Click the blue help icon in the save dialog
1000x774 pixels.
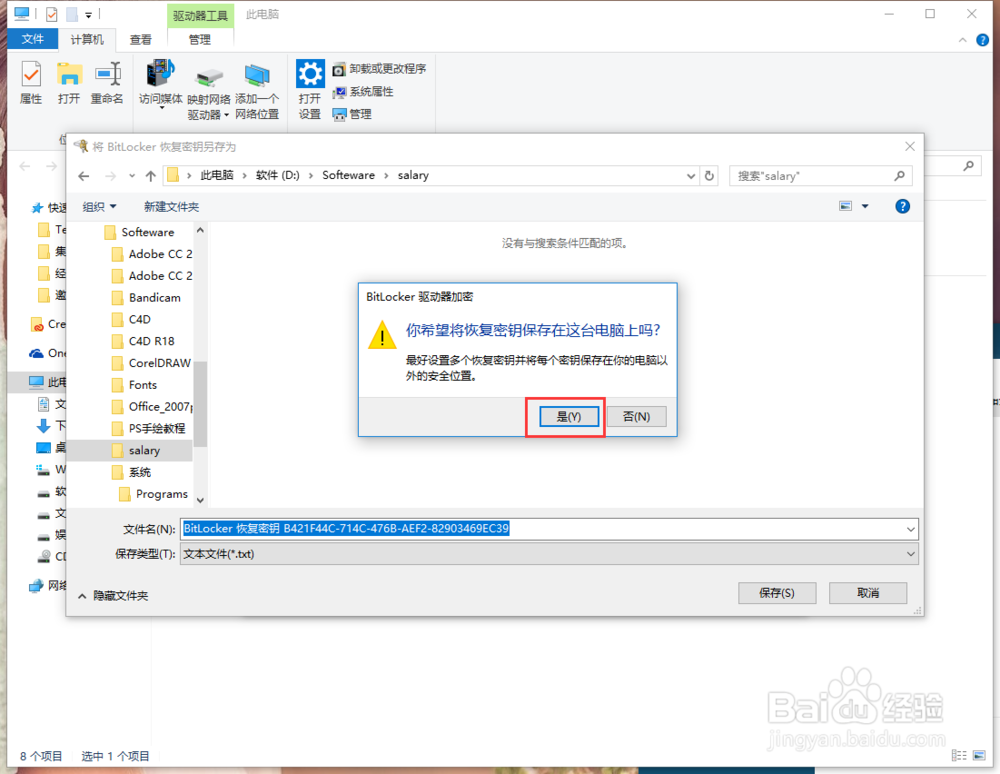(902, 206)
